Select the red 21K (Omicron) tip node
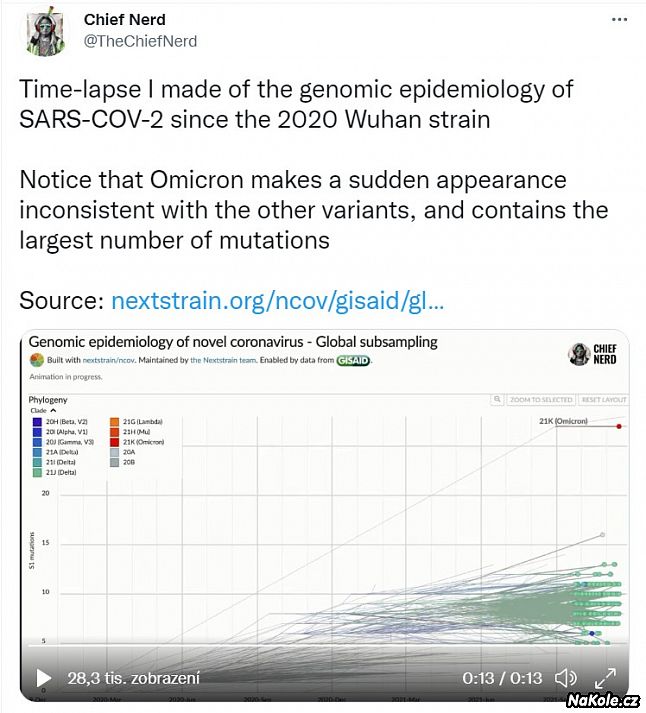This screenshot has width=646, height=713. [620, 426]
